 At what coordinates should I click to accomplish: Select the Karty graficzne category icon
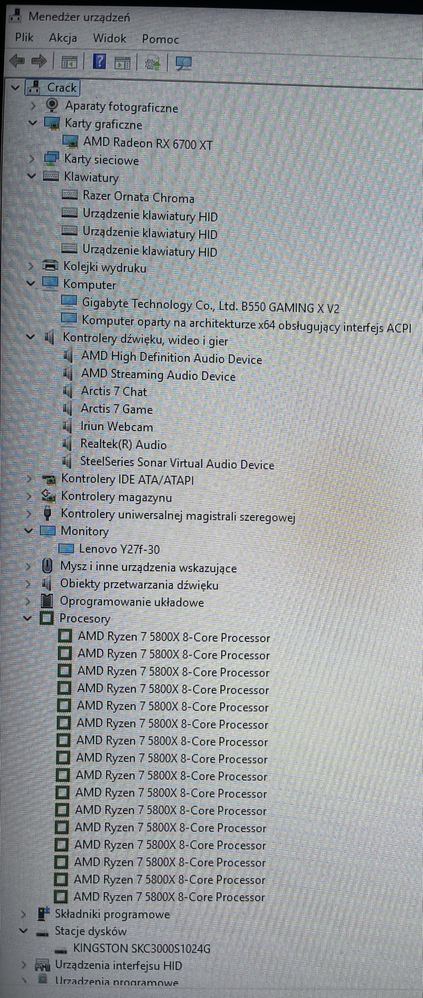tap(52, 123)
